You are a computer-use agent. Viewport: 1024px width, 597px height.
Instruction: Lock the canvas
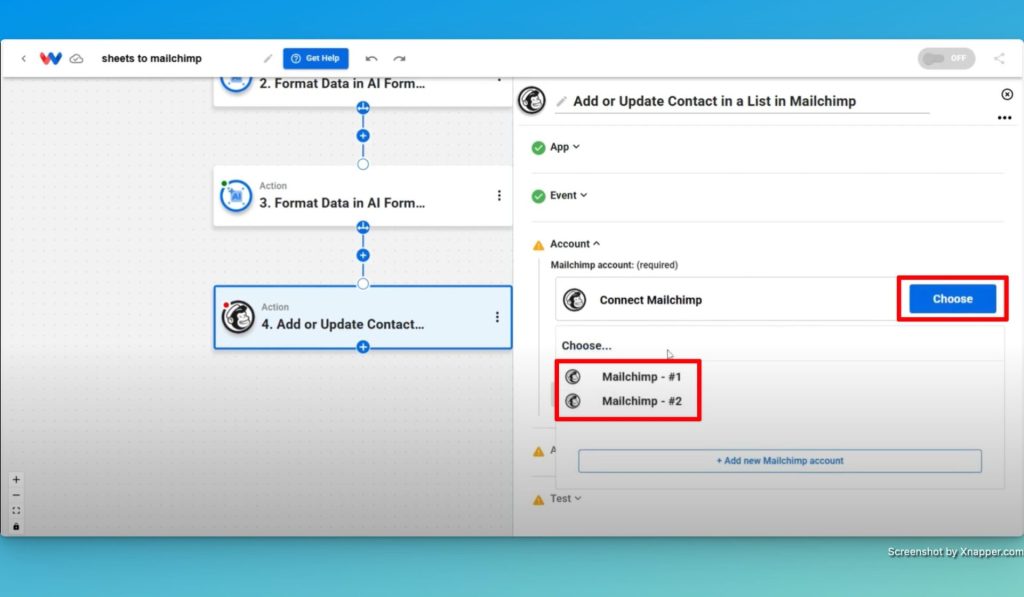point(16,526)
